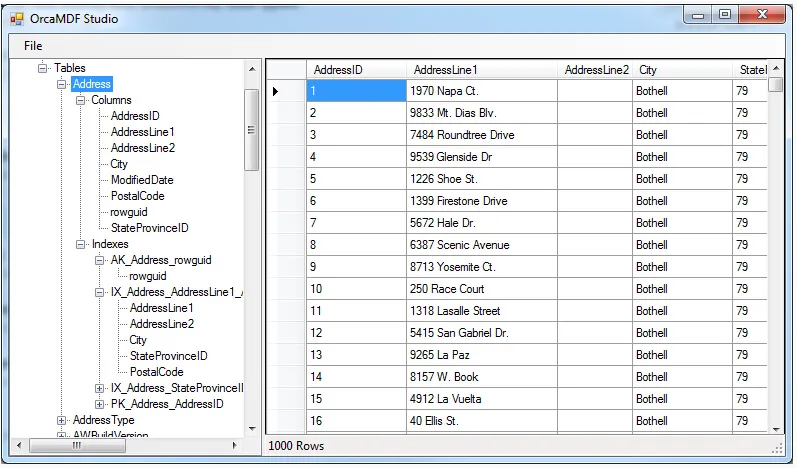This screenshot has width=797, height=468.
Task: Click the data grid's vertical scrollbar up arrow
Action: 776,70
